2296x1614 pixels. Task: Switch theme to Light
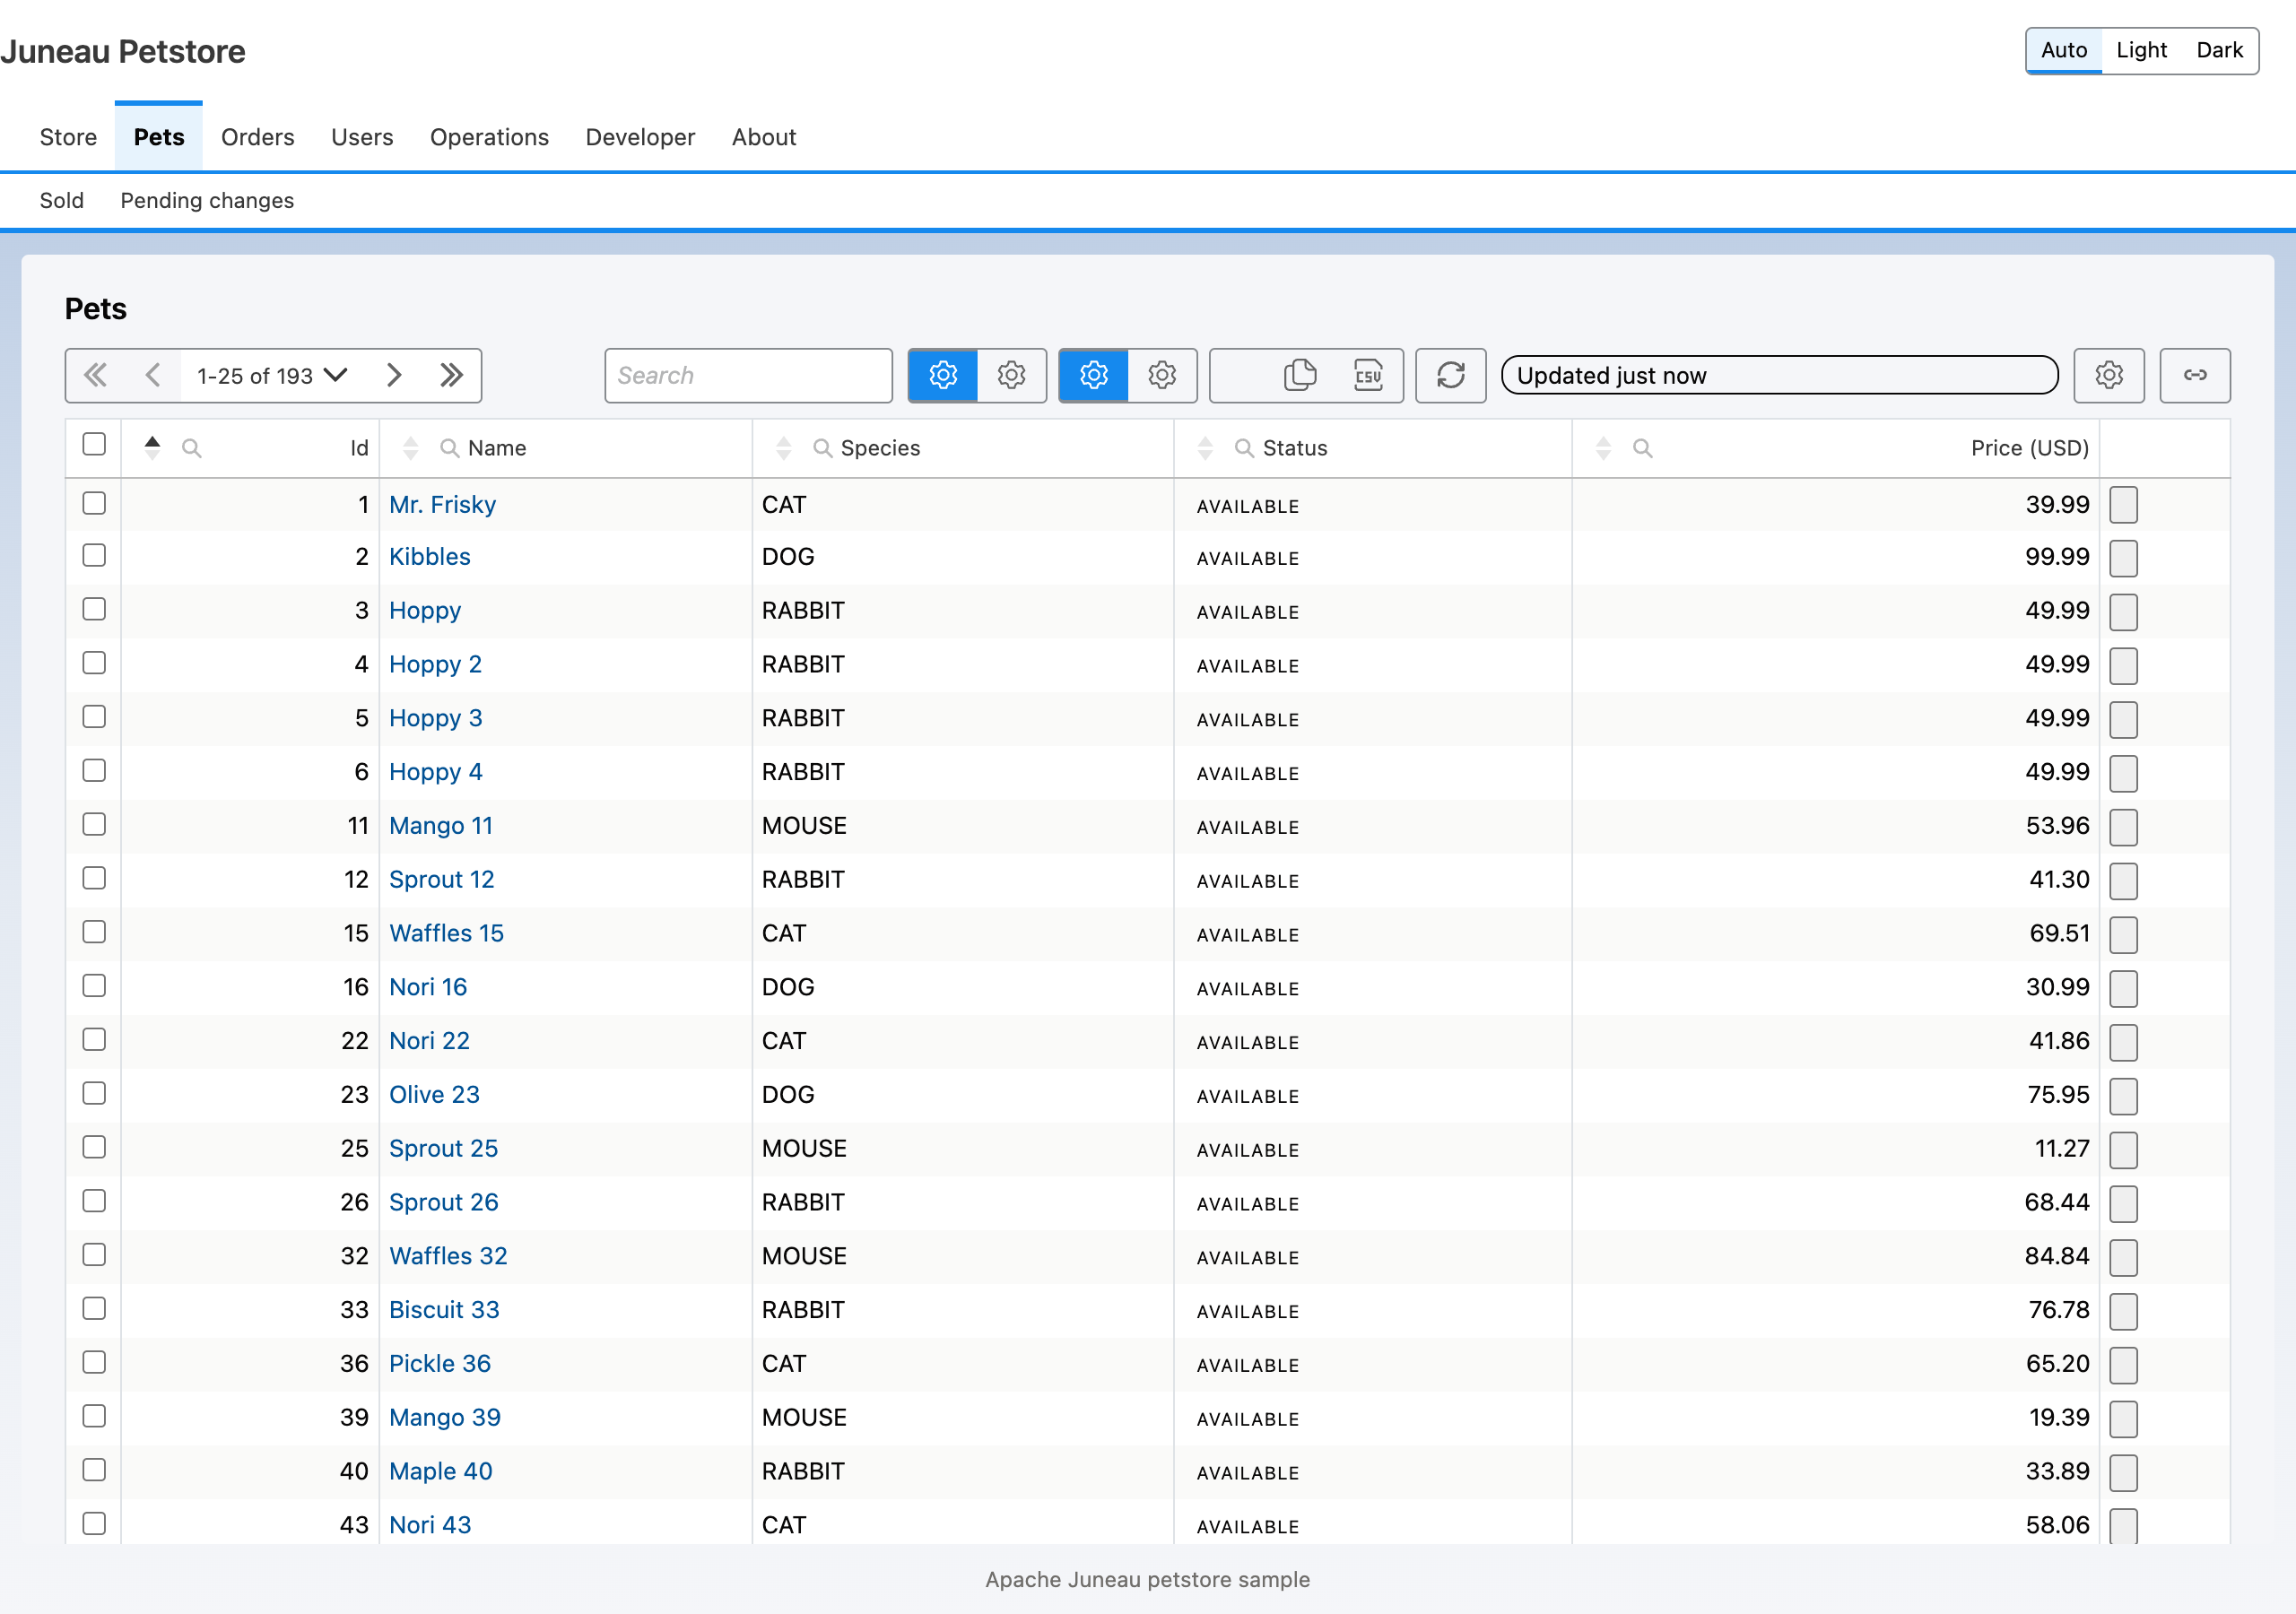point(2141,50)
